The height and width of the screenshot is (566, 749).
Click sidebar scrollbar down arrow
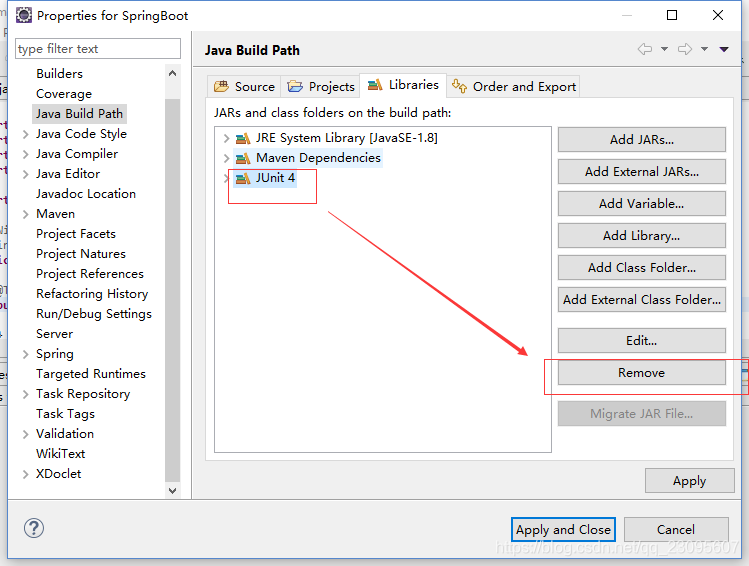172,491
